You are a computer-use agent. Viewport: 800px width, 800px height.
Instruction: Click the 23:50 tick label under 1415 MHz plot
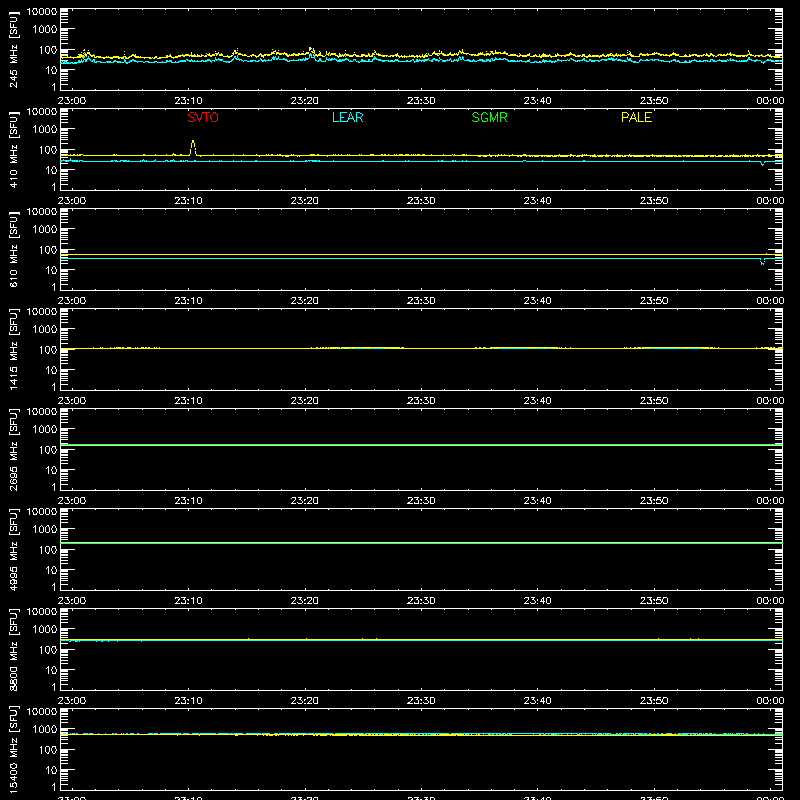[654, 401]
